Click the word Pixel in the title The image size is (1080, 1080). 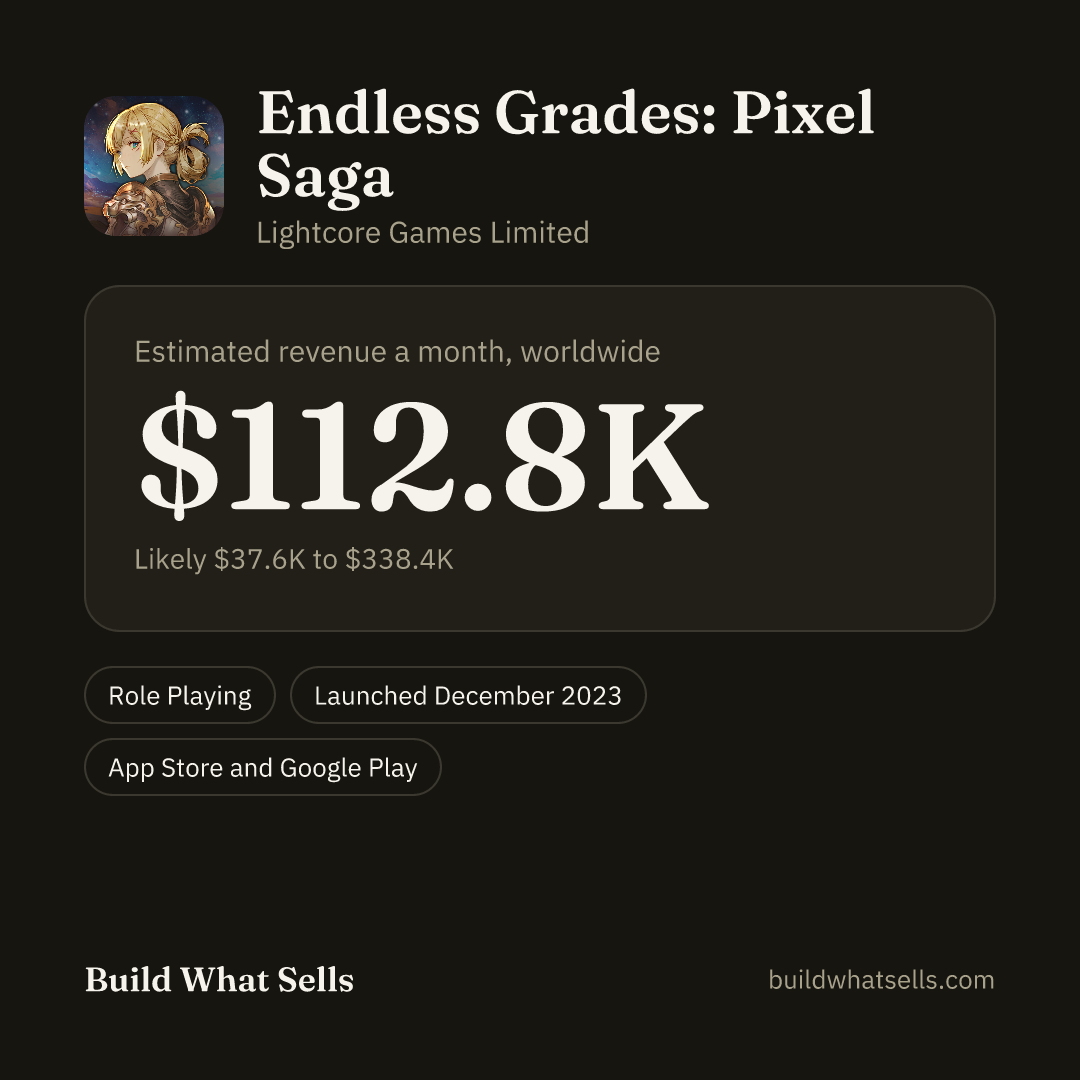click(x=803, y=112)
